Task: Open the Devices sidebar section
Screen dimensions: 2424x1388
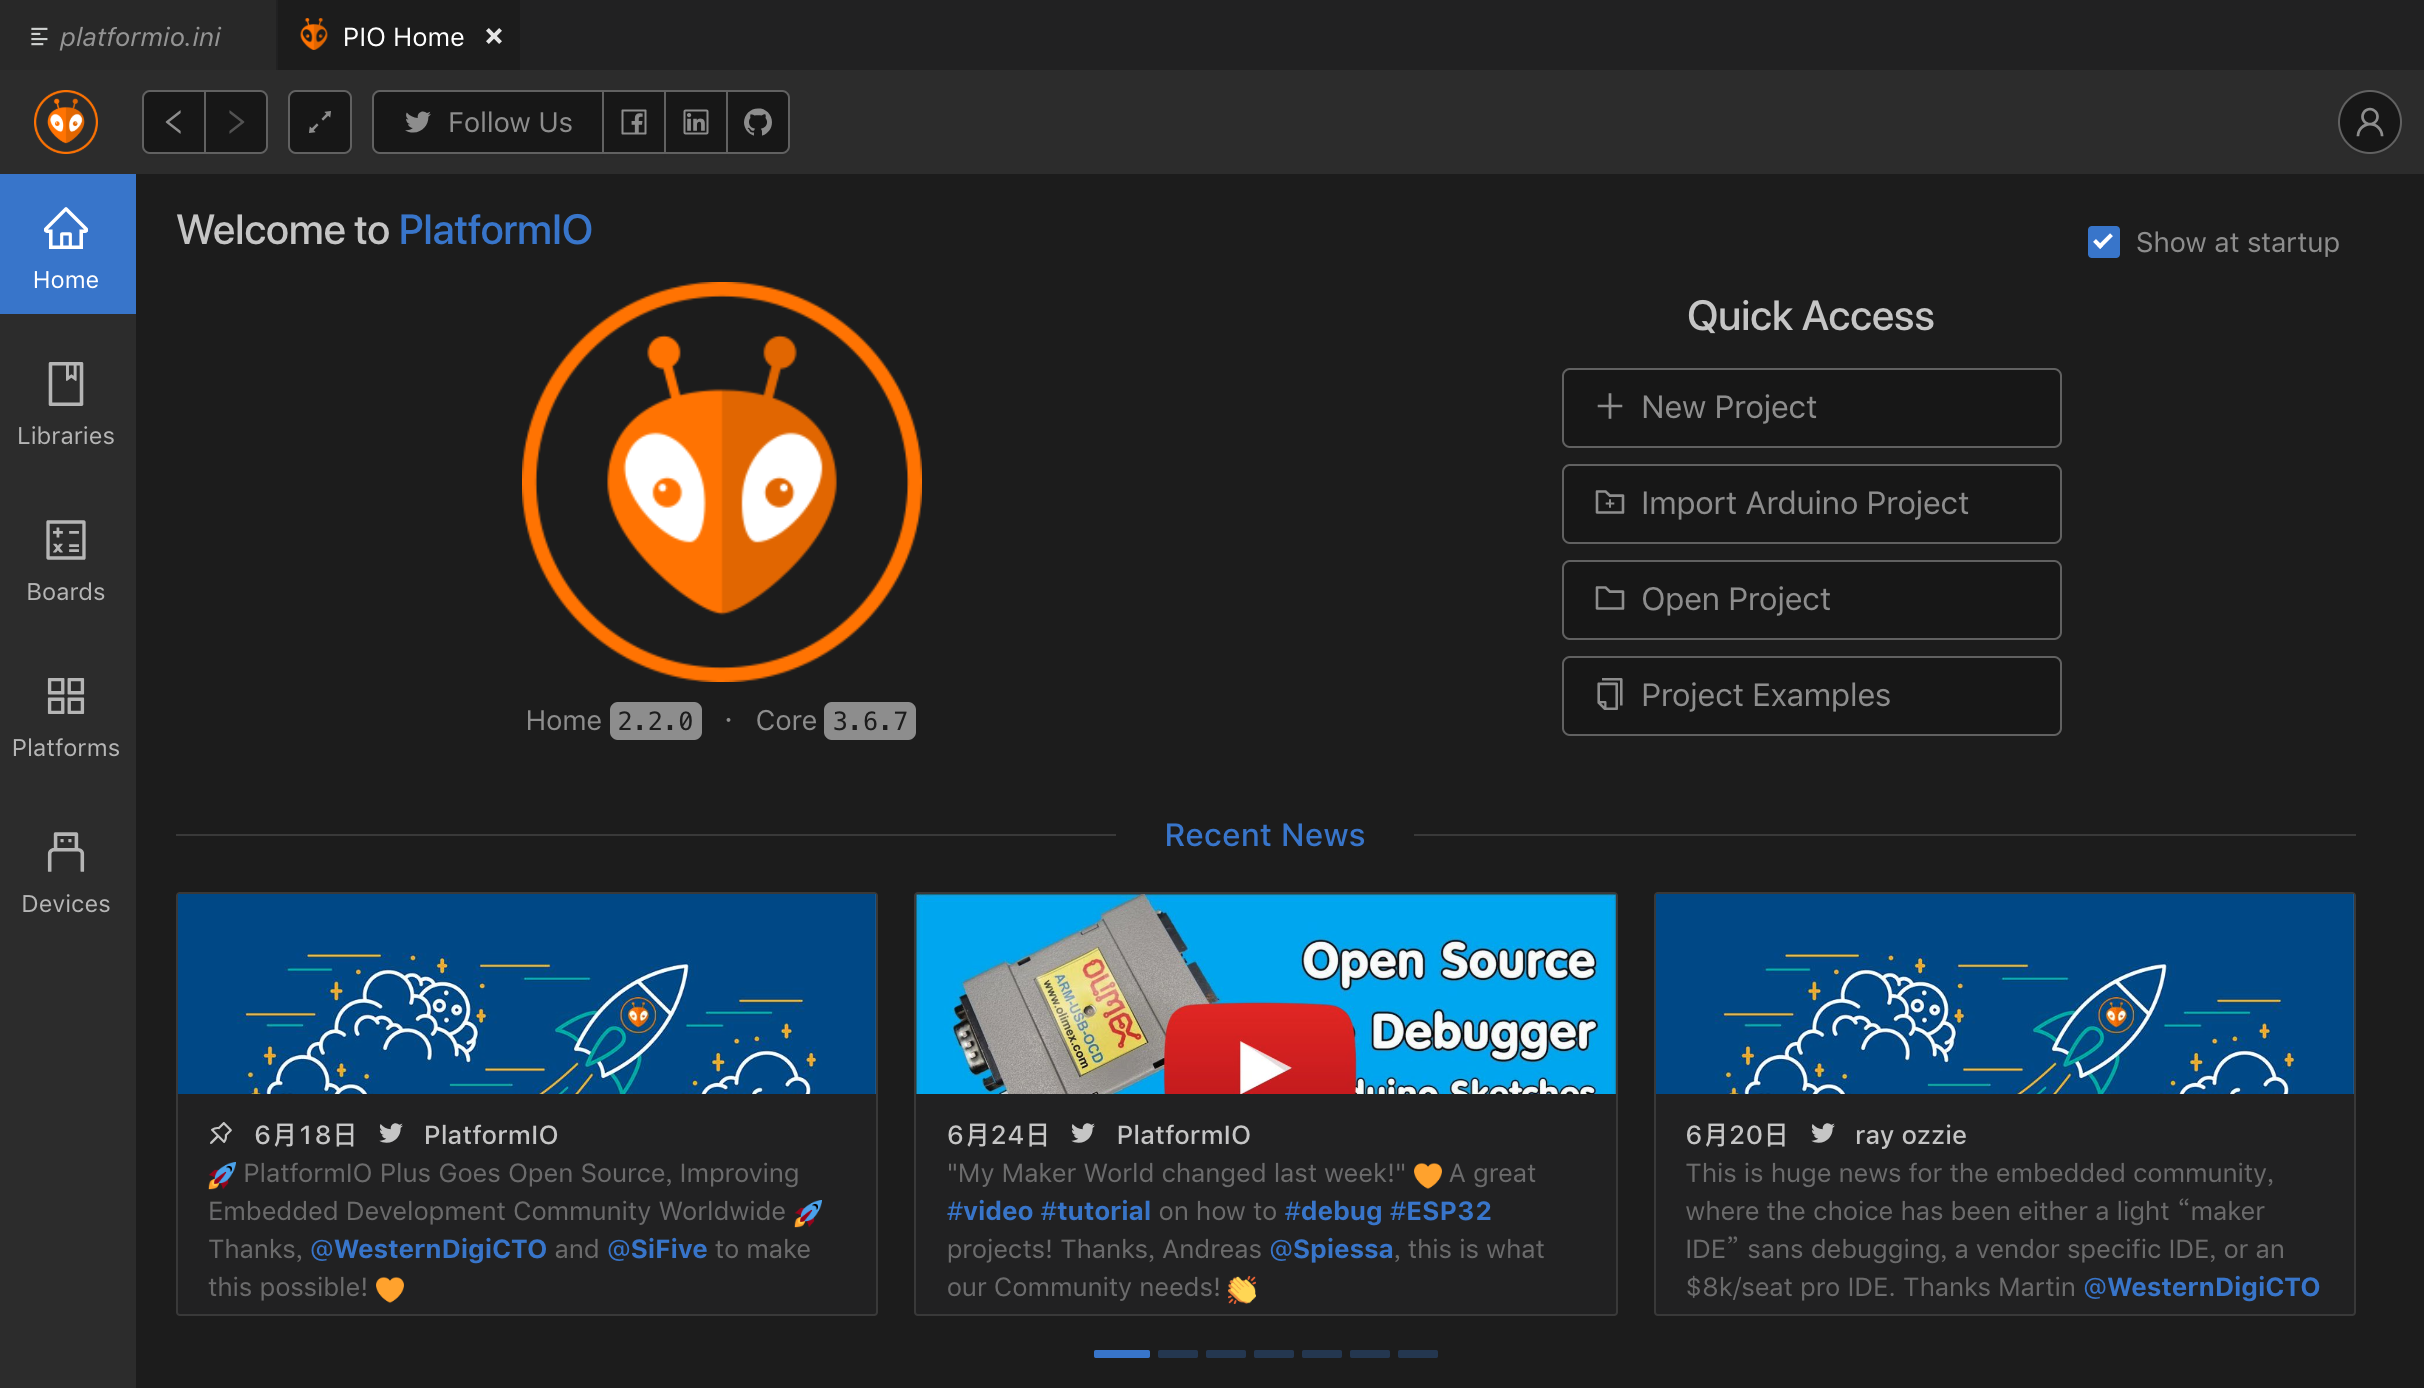Action: (x=66, y=870)
